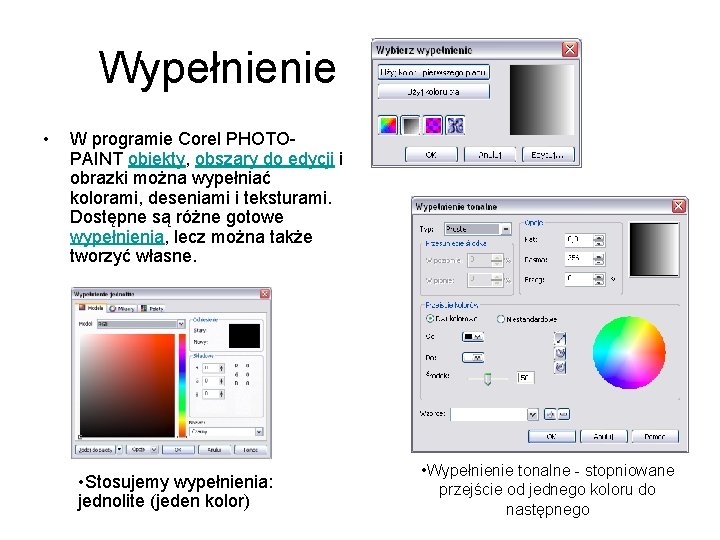Select the uniform rainbow fill icon
Screen dimensions: 720x540
pos(388,125)
